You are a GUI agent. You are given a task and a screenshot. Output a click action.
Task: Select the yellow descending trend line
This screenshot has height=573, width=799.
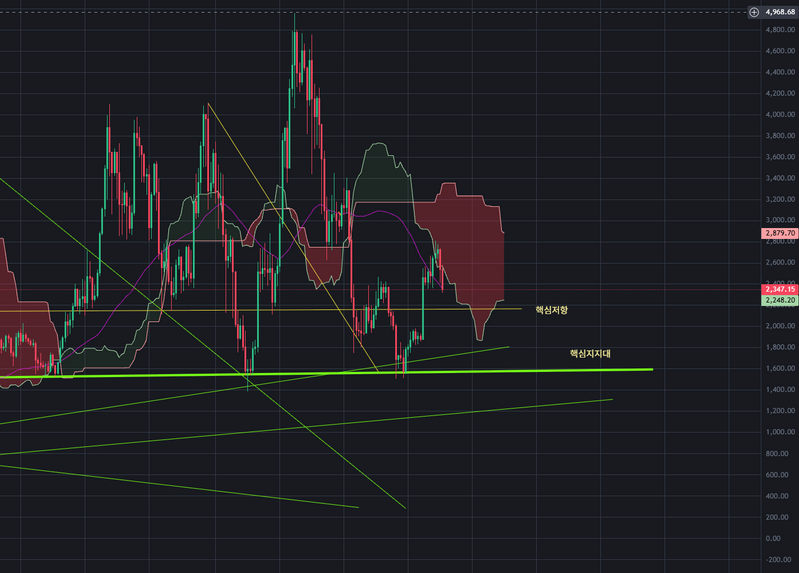click(293, 238)
